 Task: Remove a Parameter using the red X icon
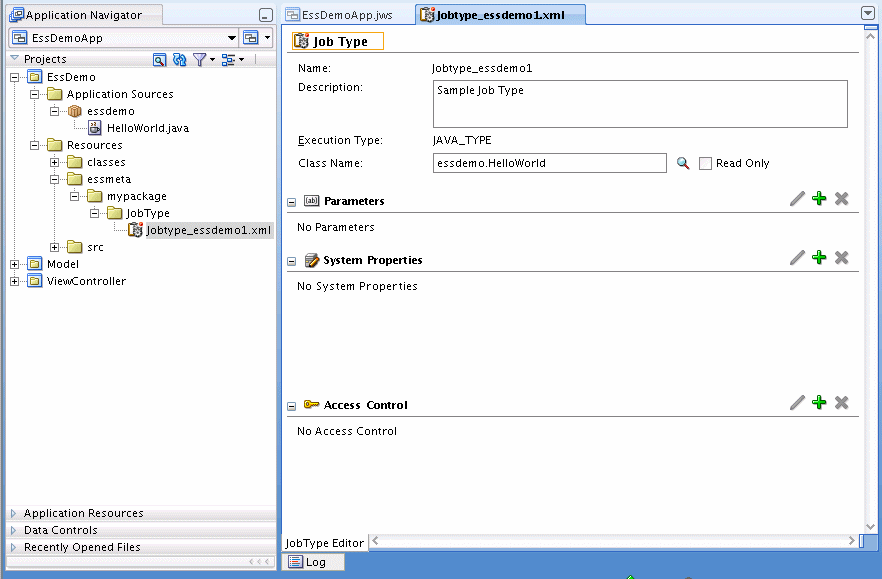pos(841,198)
